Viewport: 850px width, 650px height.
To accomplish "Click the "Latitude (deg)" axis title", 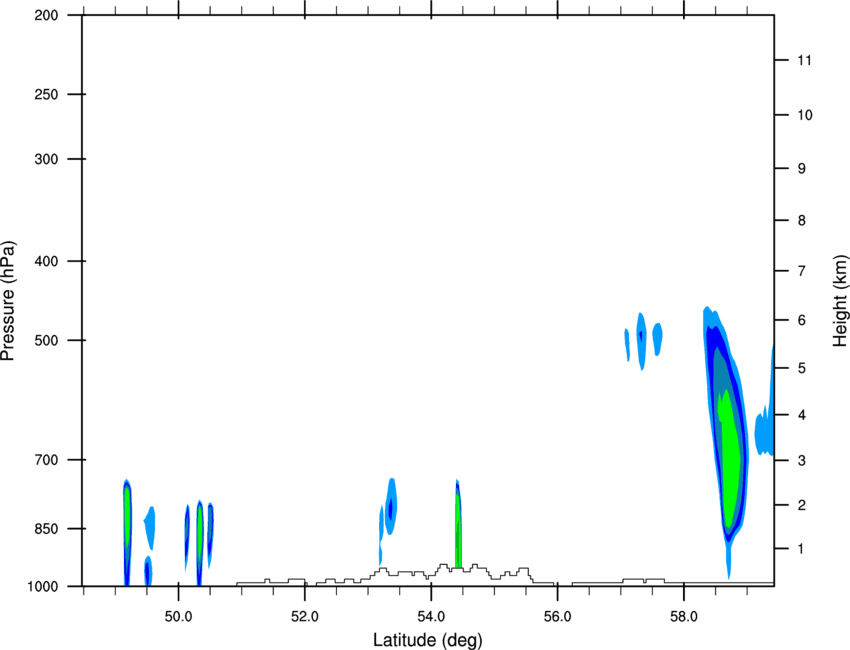I will click(427, 640).
